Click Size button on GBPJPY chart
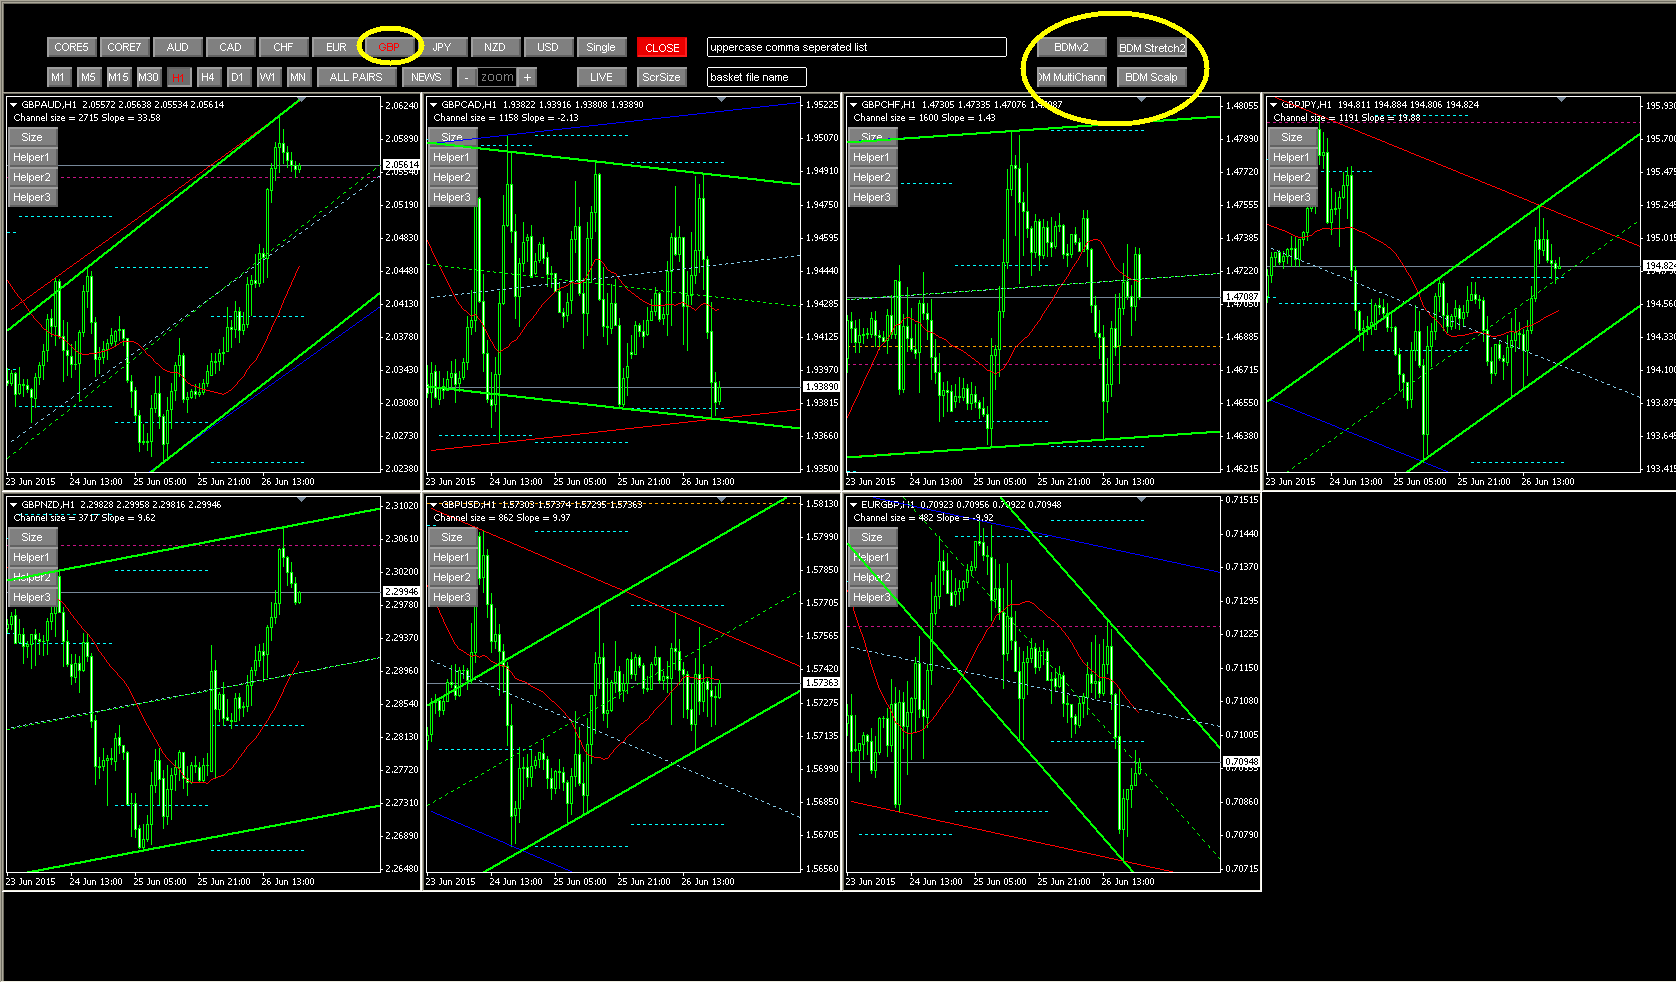This screenshot has width=1676, height=983. click(1292, 137)
